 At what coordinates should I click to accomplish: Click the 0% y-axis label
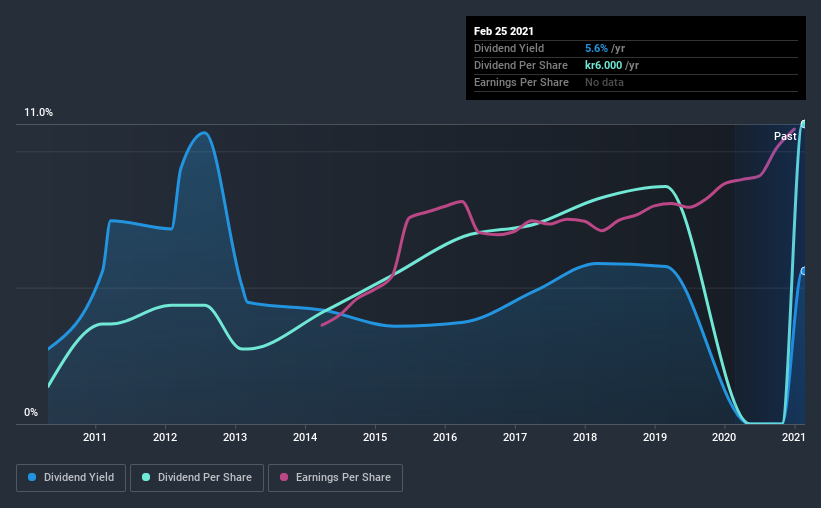(x=31, y=413)
